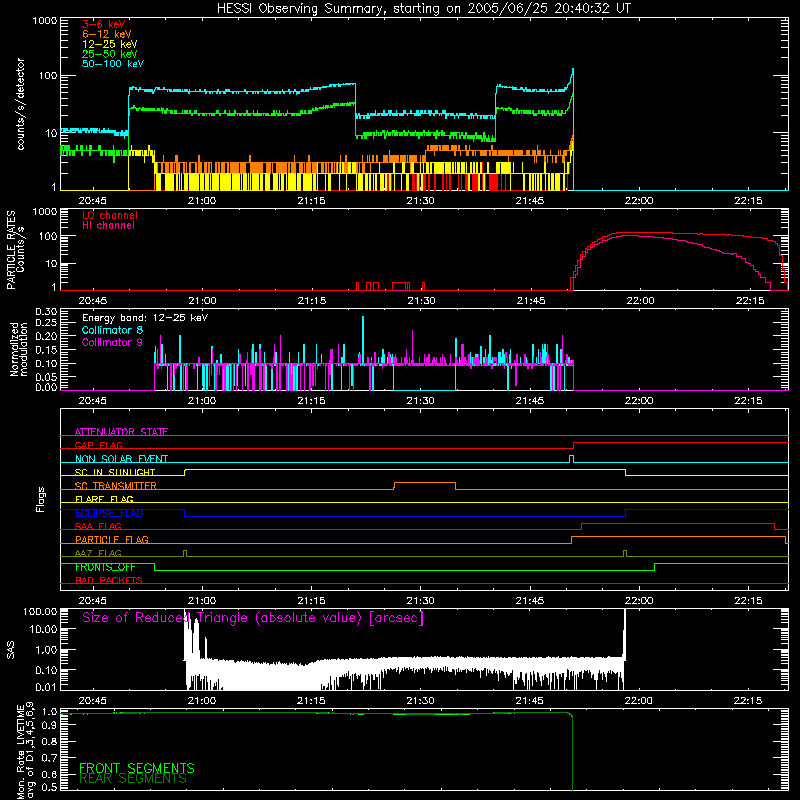Select the cyan 50-100 keV legend entry

(113, 64)
